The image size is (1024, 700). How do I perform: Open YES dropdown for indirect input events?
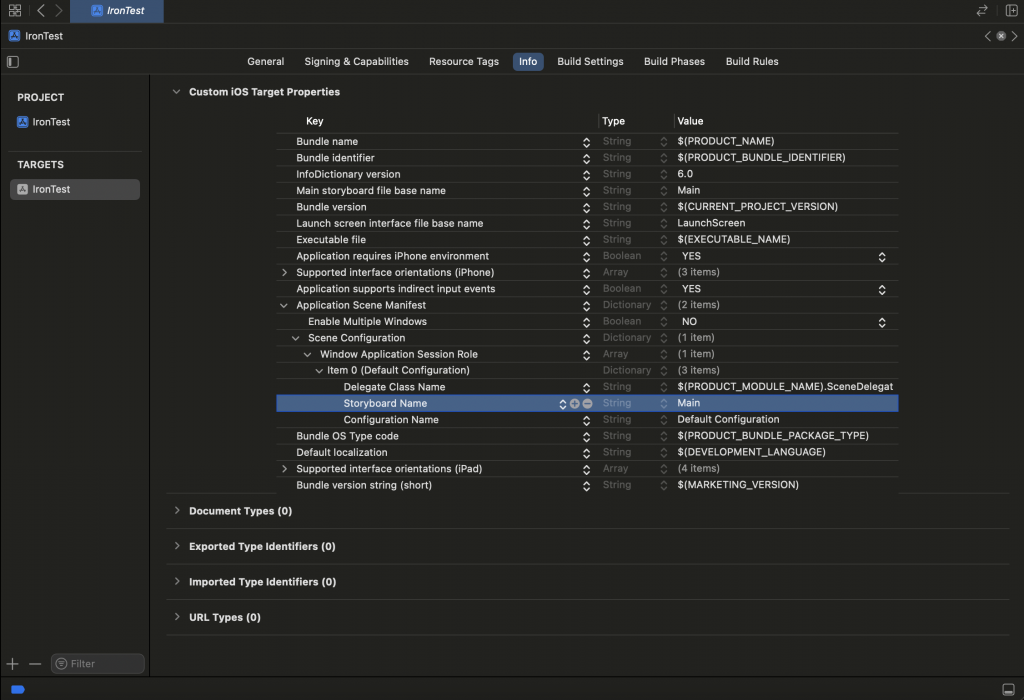(882, 289)
